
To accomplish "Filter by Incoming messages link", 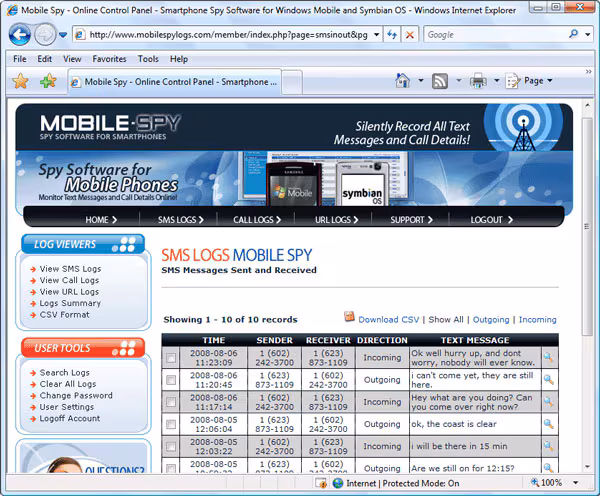I will pos(538,320).
